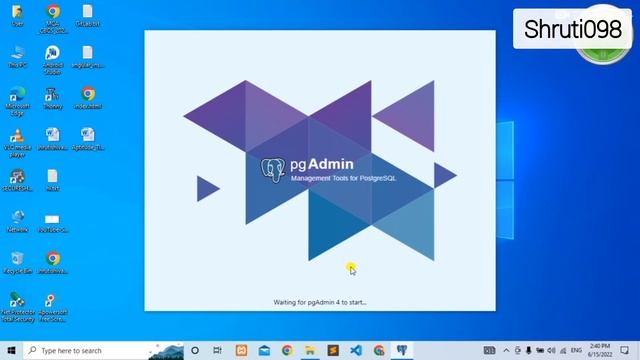640x360 pixels.
Task: Open Task View on taskbar
Action: [x=218, y=350]
